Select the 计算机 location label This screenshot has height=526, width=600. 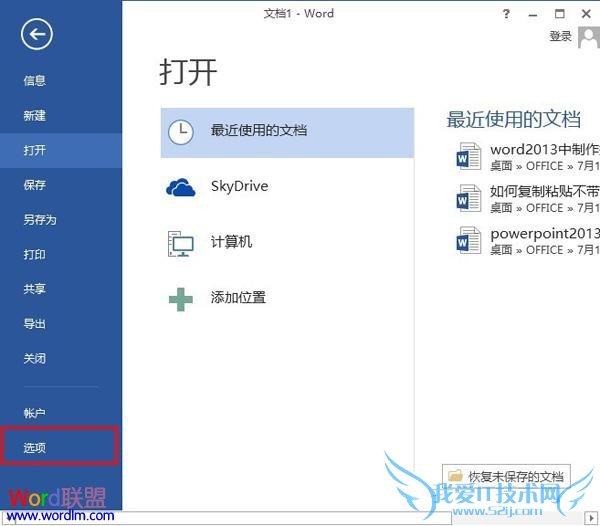[231, 242]
